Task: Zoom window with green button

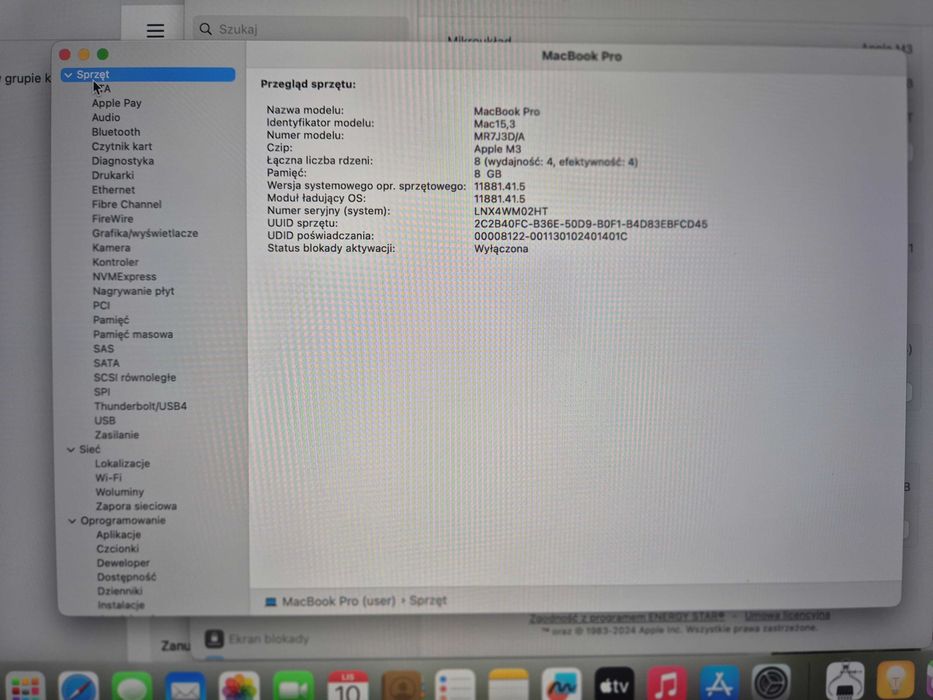Action: coord(103,54)
